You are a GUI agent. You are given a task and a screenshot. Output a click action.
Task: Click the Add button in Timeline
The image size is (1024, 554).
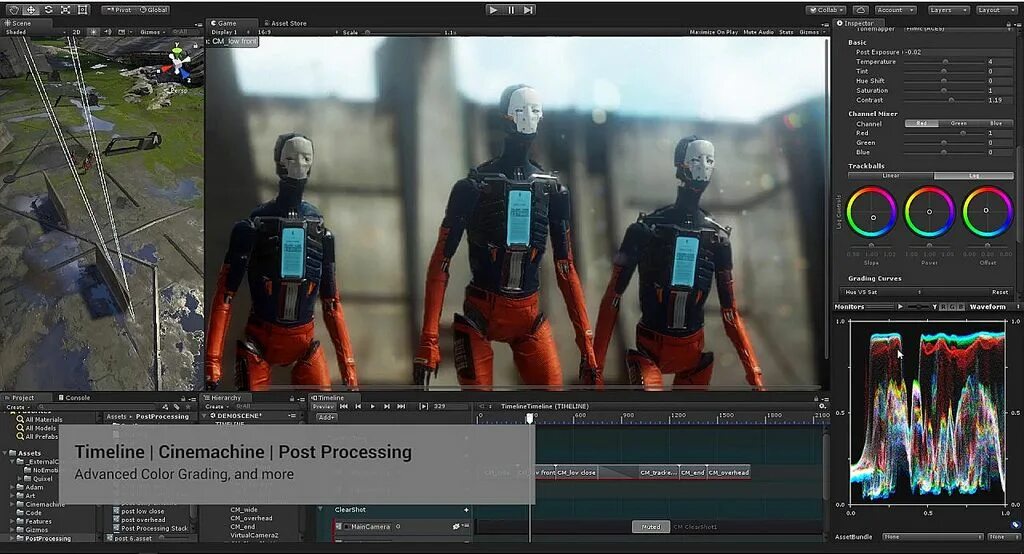[326, 417]
